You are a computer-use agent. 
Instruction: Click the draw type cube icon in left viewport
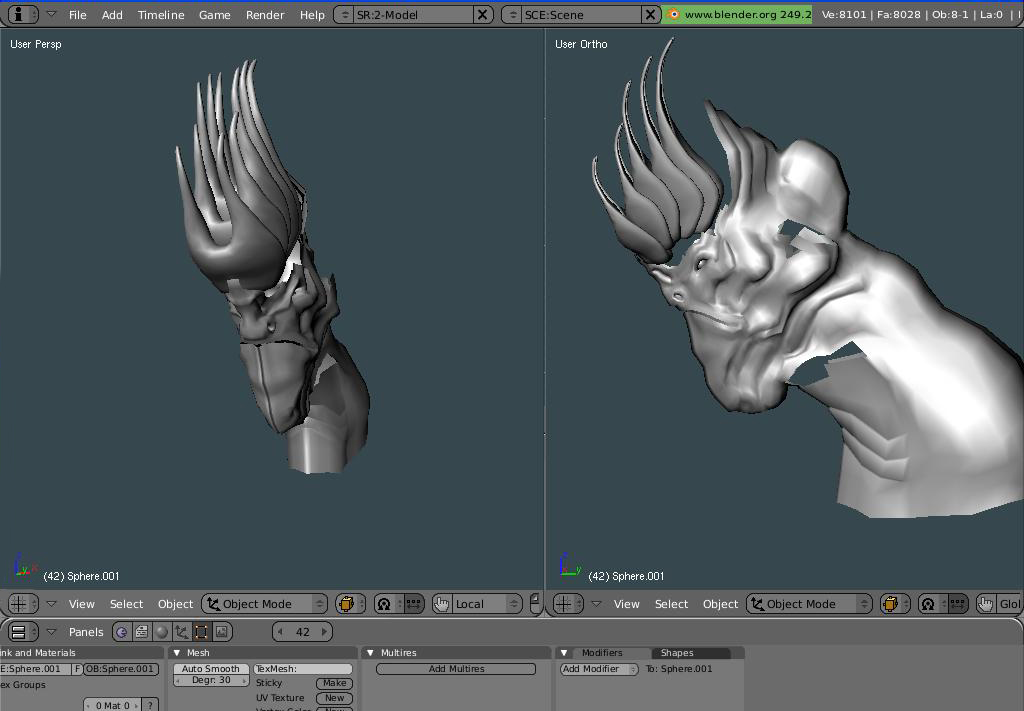(x=347, y=604)
